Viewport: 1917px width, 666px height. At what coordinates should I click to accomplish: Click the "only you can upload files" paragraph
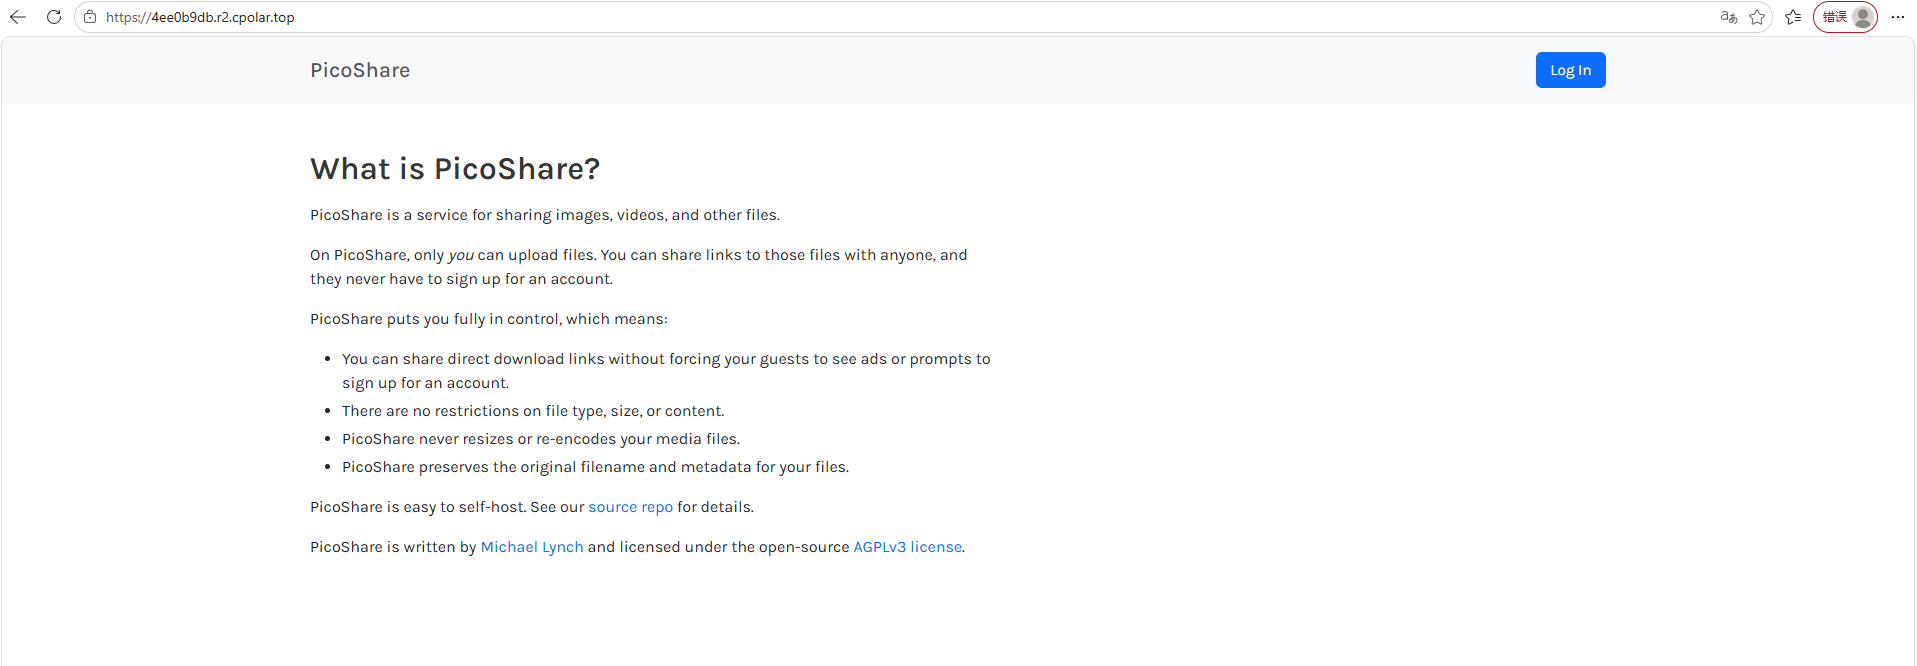click(x=639, y=267)
